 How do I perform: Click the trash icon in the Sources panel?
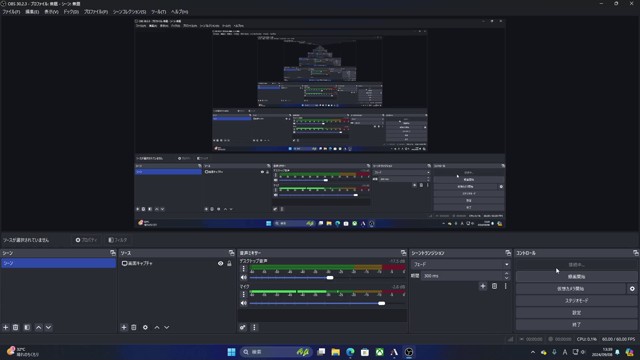tap(134, 327)
